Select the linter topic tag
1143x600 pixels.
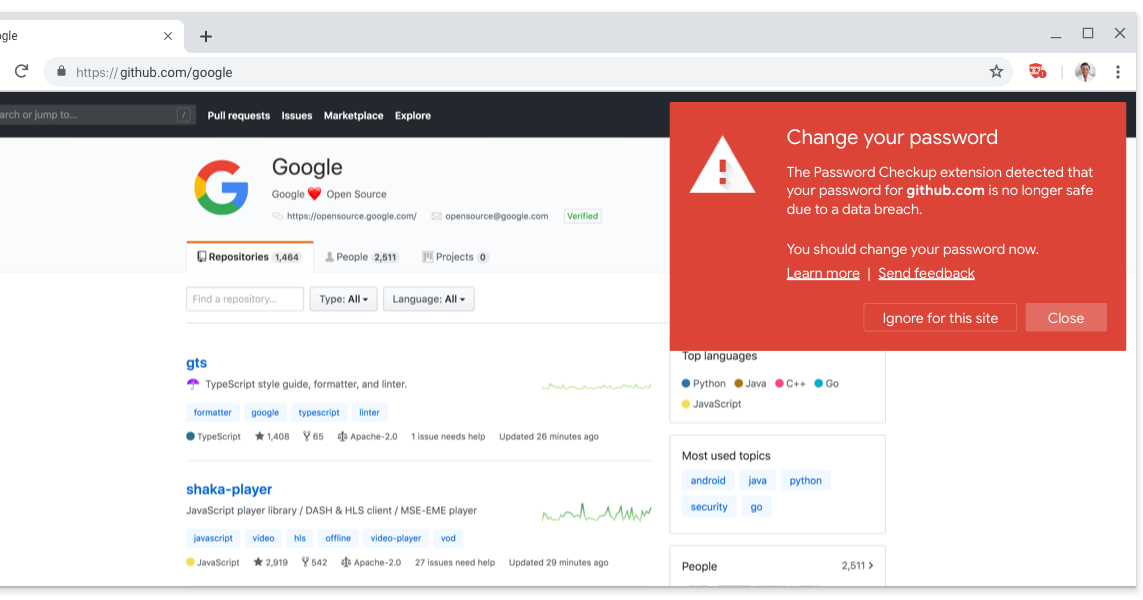click(x=369, y=413)
